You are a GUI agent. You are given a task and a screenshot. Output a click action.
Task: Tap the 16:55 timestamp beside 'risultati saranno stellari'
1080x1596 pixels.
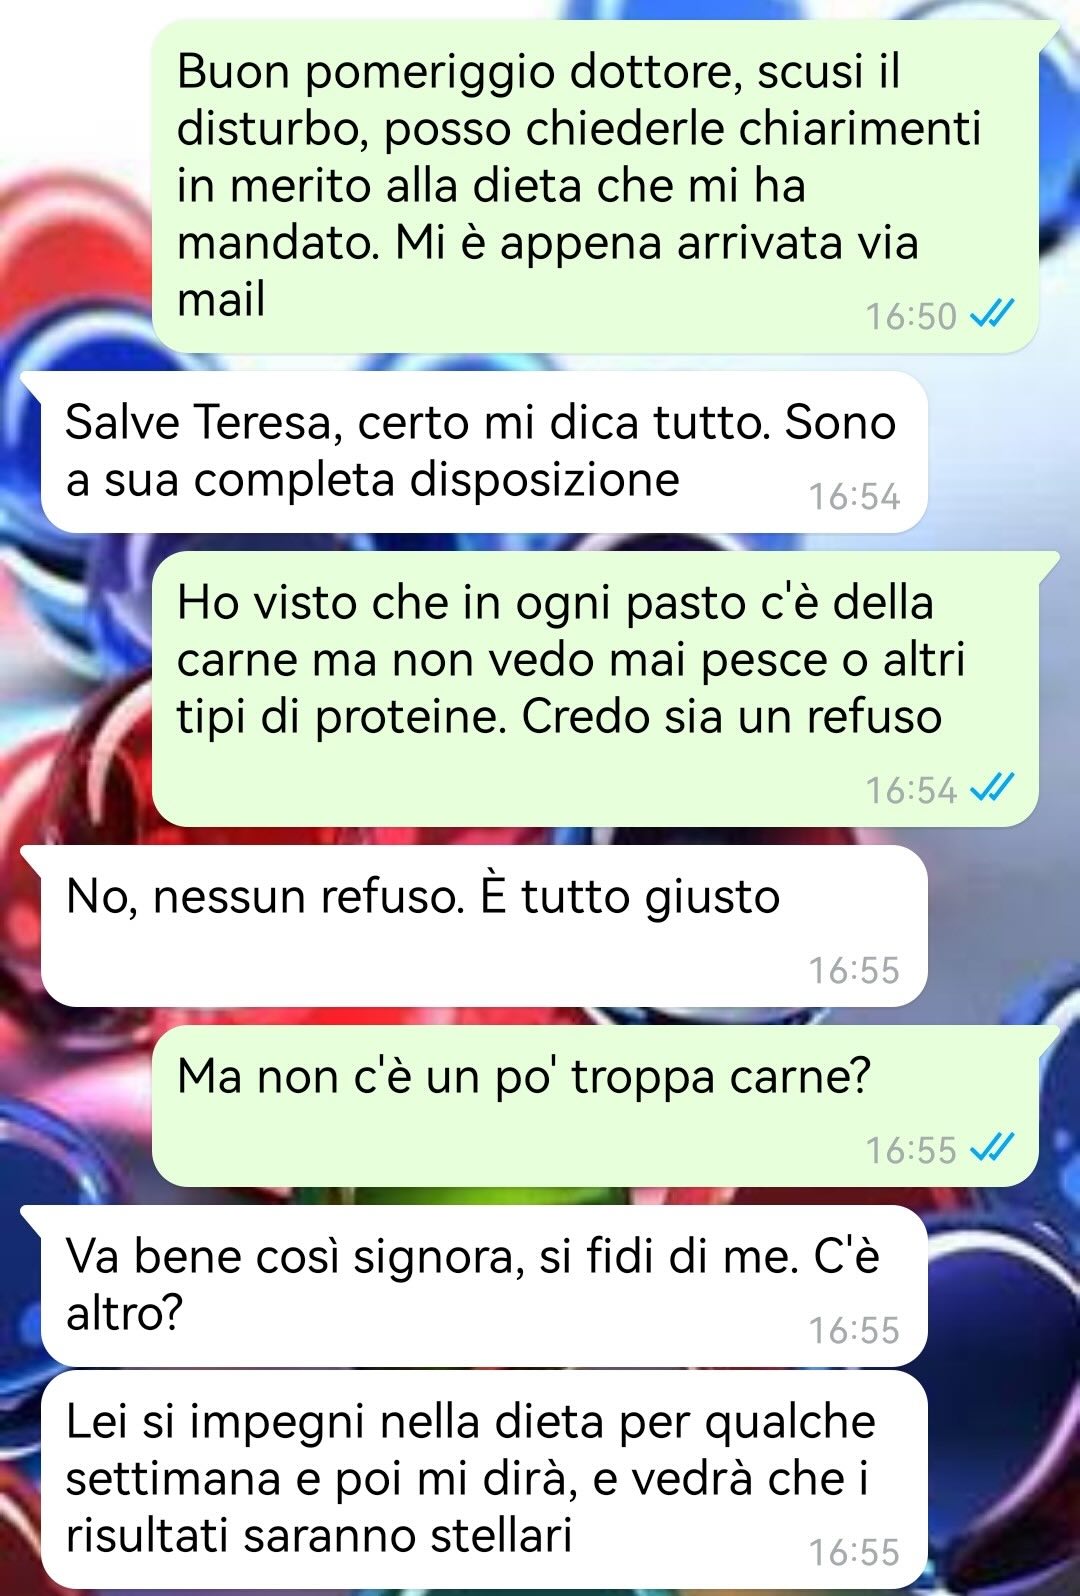(854, 1552)
